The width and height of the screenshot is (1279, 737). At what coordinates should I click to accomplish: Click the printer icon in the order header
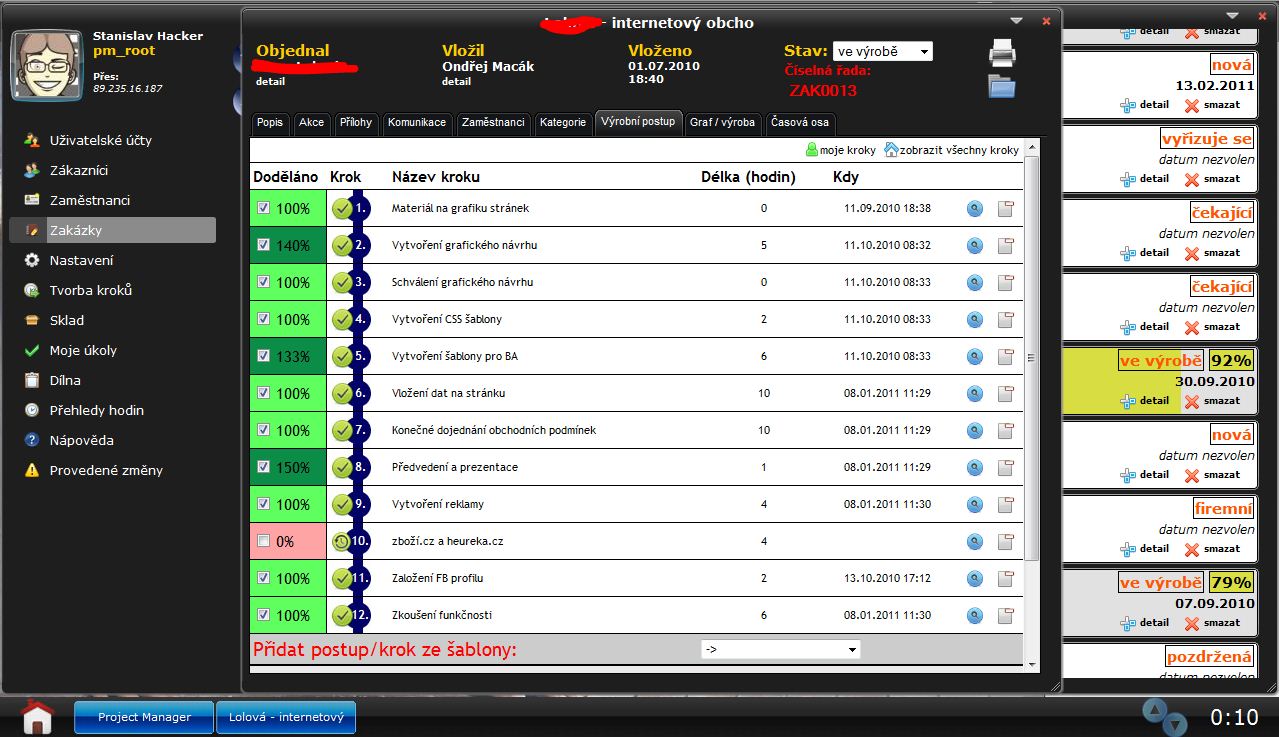click(1002, 53)
